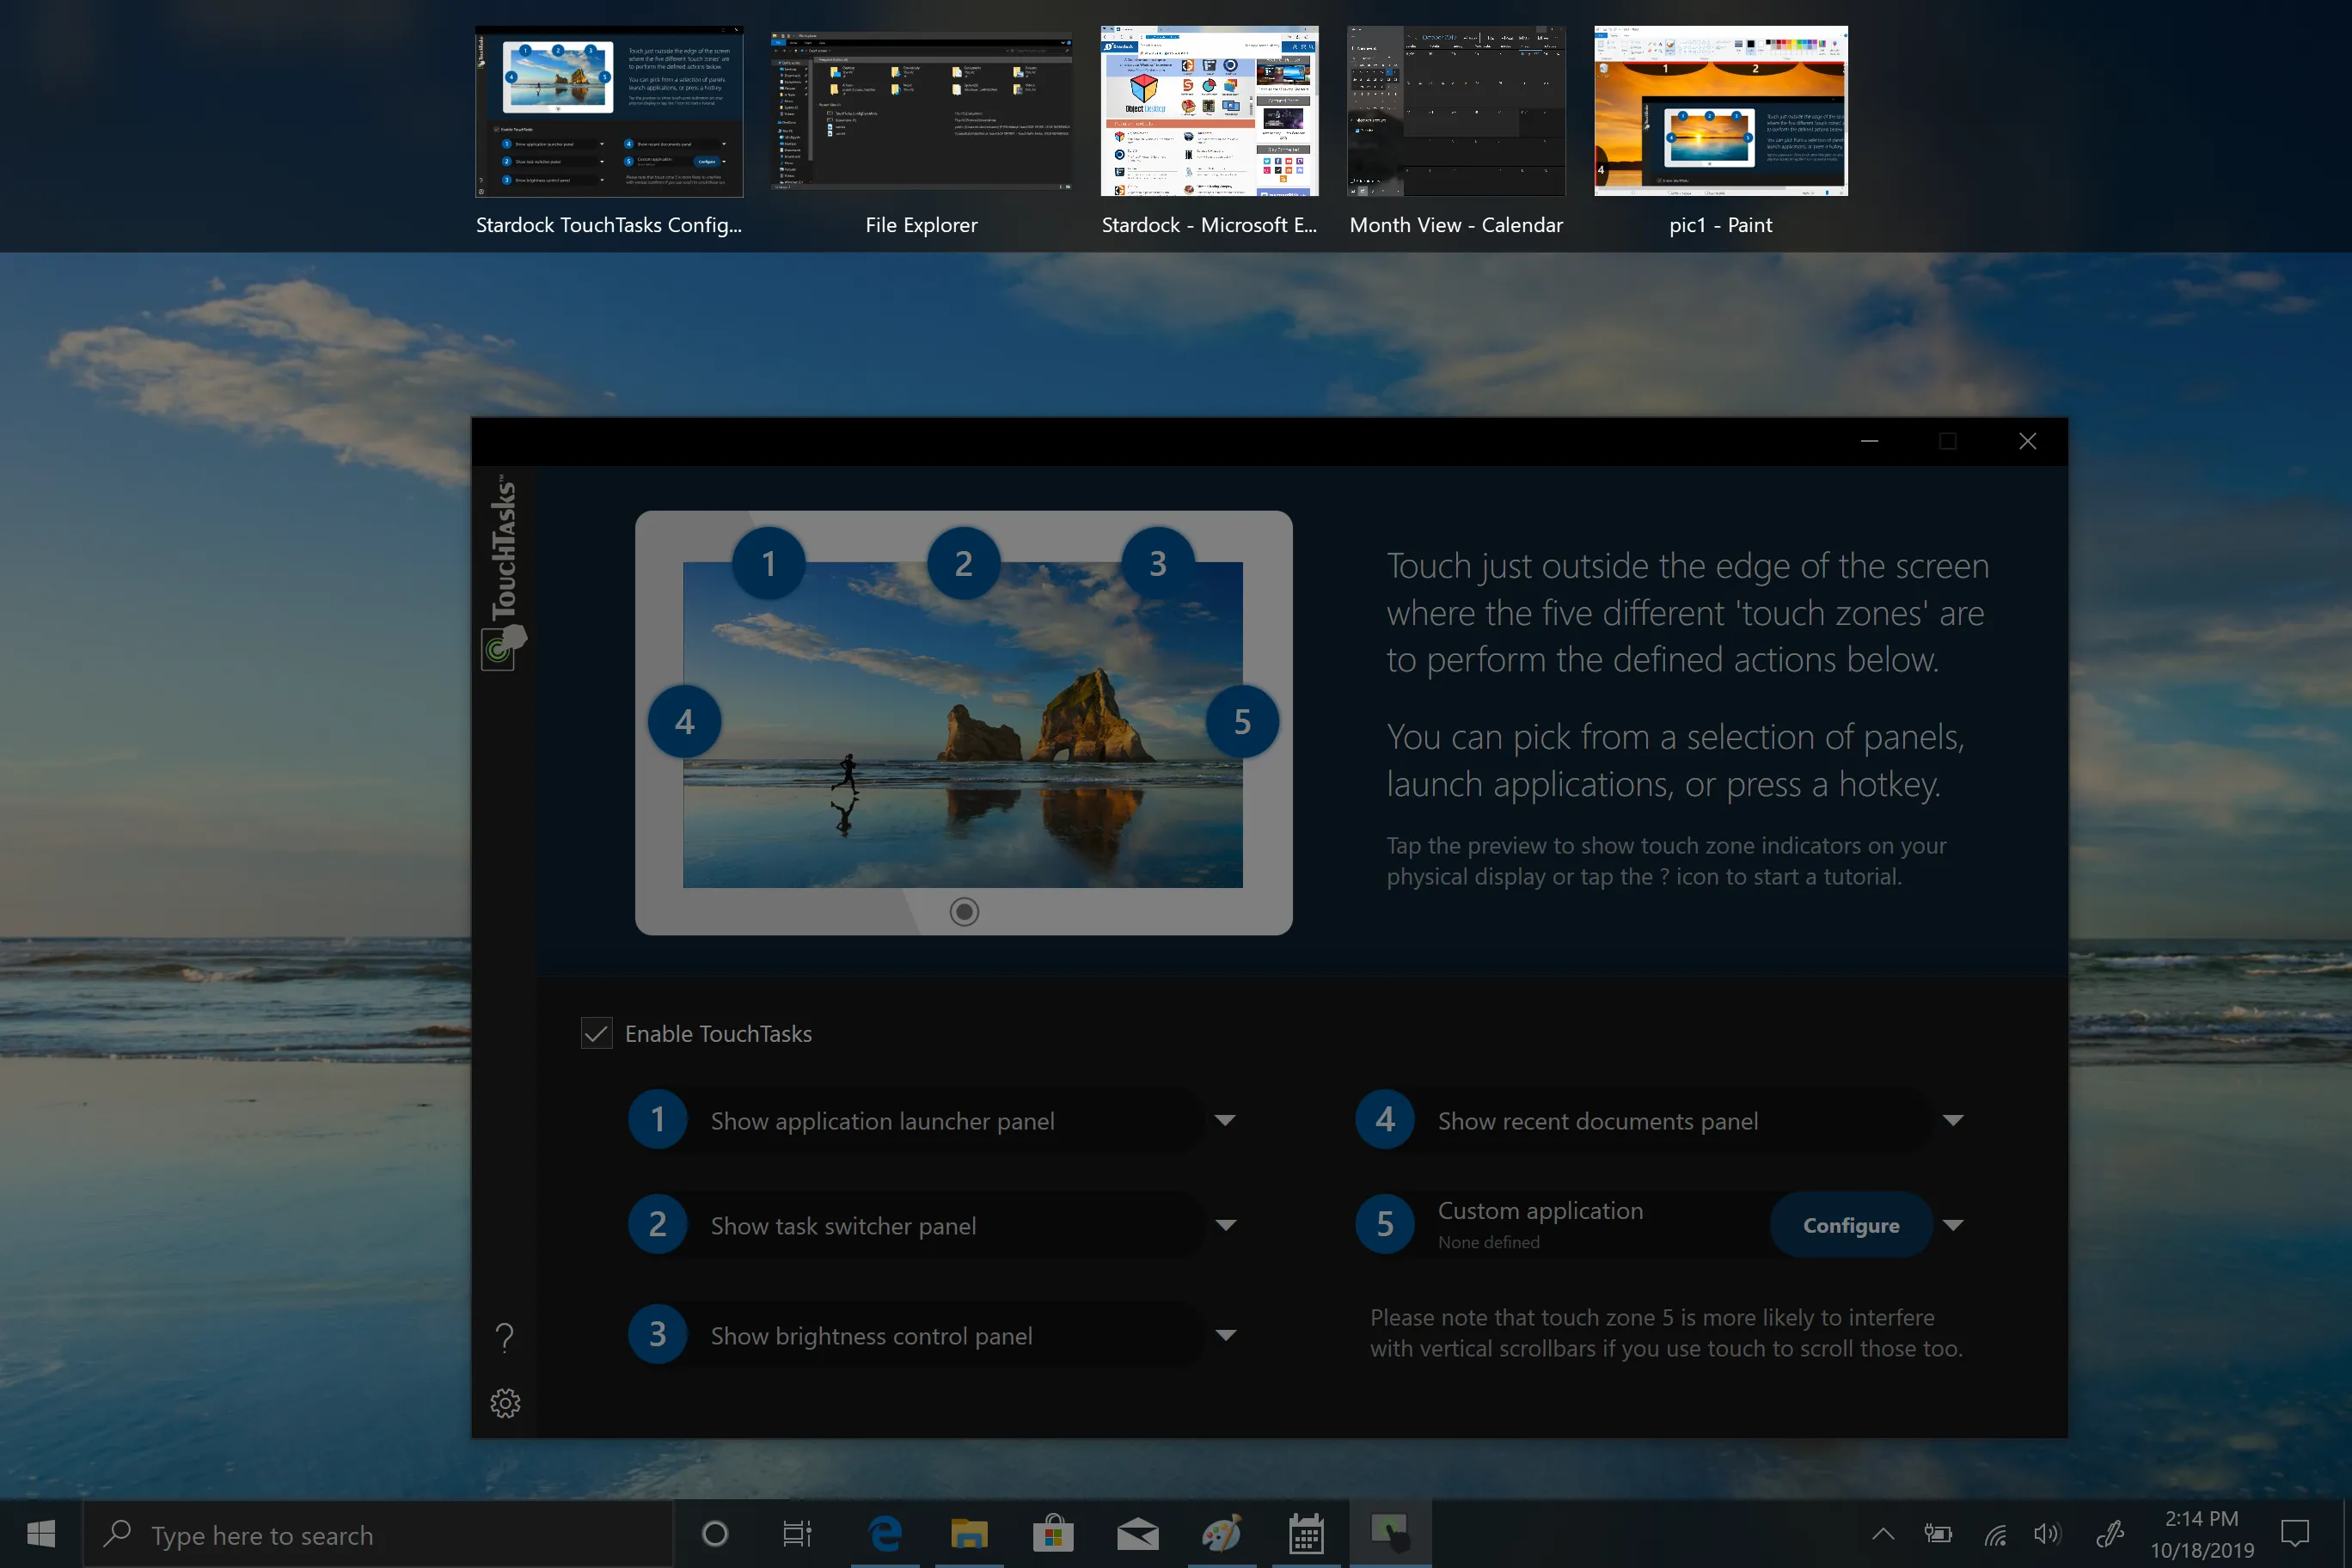The width and height of the screenshot is (2352, 1568).
Task: Click 'None defined' text under Custom application
Action: (1488, 1242)
